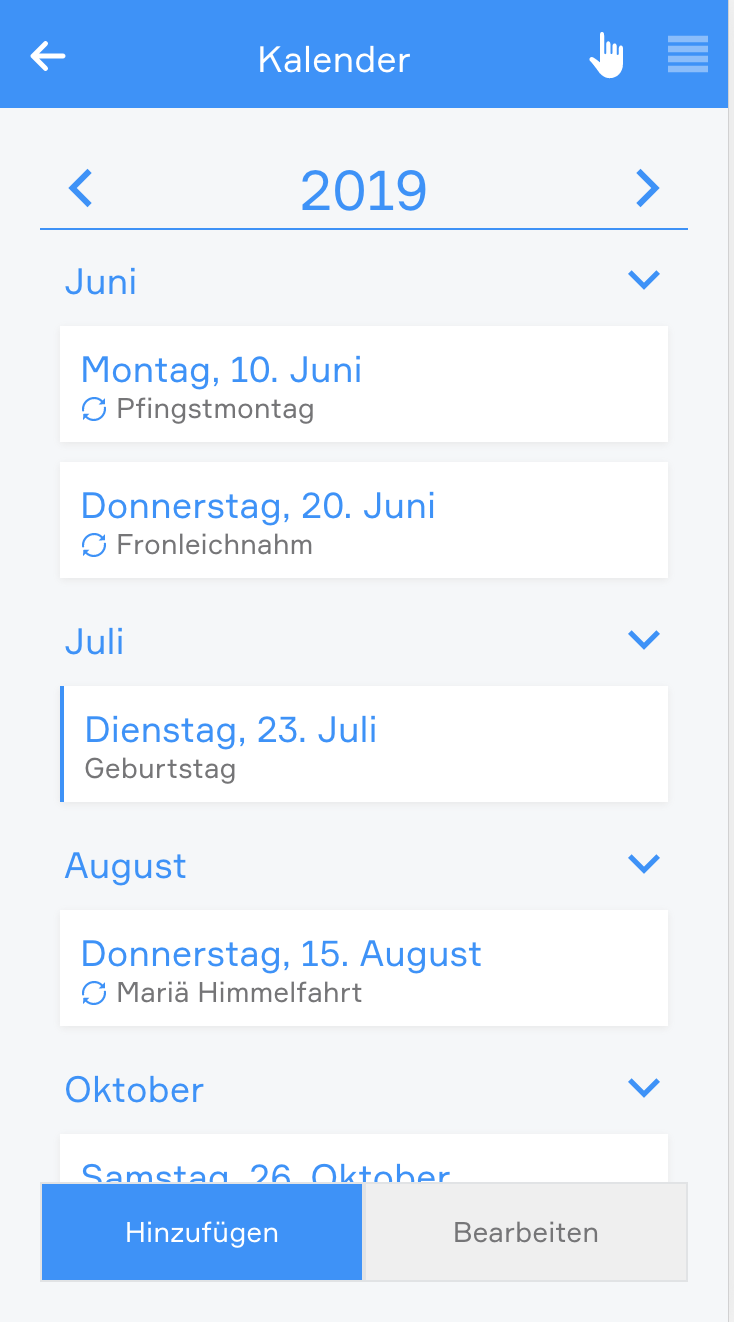Click the back arrow in header
Screen dimensions: 734x1322
pyautogui.click(x=48, y=56)
